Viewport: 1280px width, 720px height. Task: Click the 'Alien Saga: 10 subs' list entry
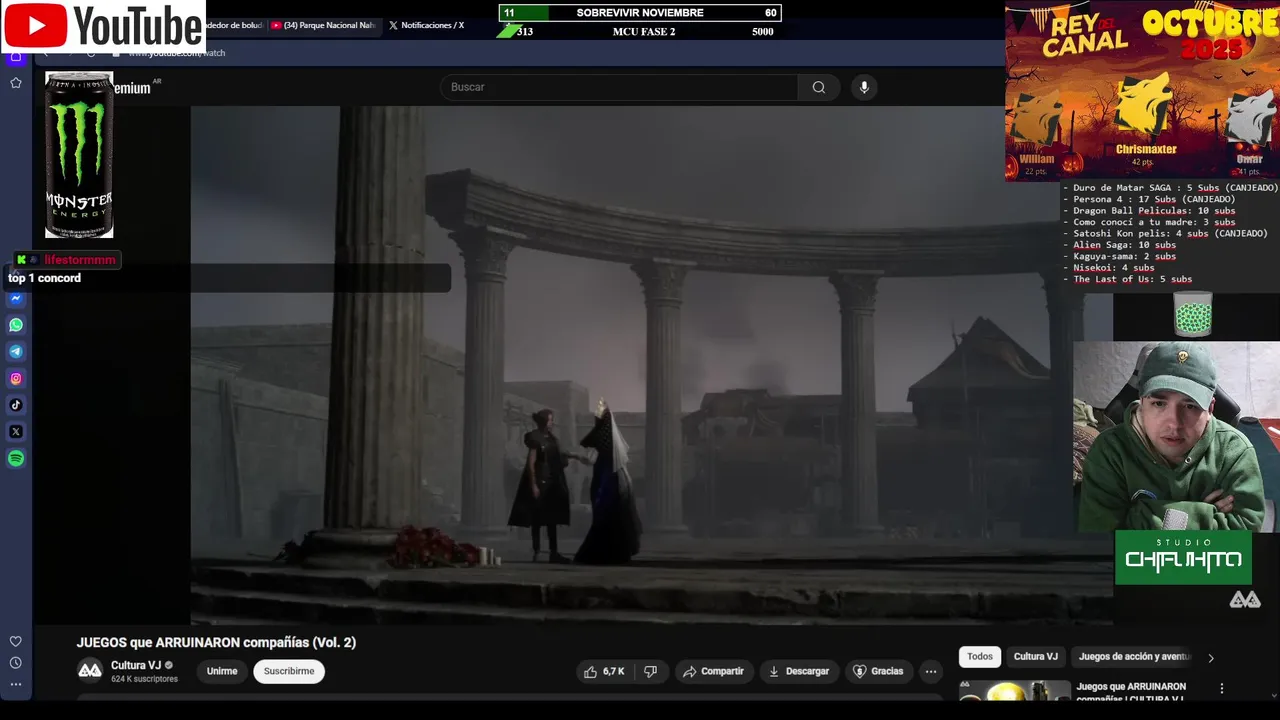(x=1125, y=245)
